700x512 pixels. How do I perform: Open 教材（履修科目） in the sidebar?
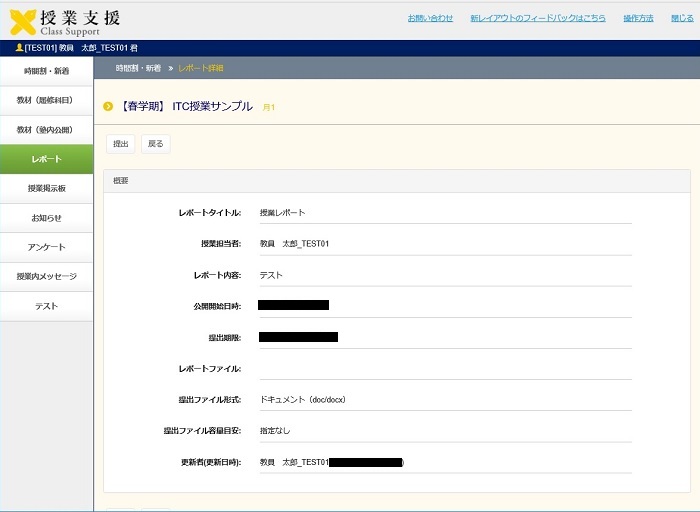46,100
